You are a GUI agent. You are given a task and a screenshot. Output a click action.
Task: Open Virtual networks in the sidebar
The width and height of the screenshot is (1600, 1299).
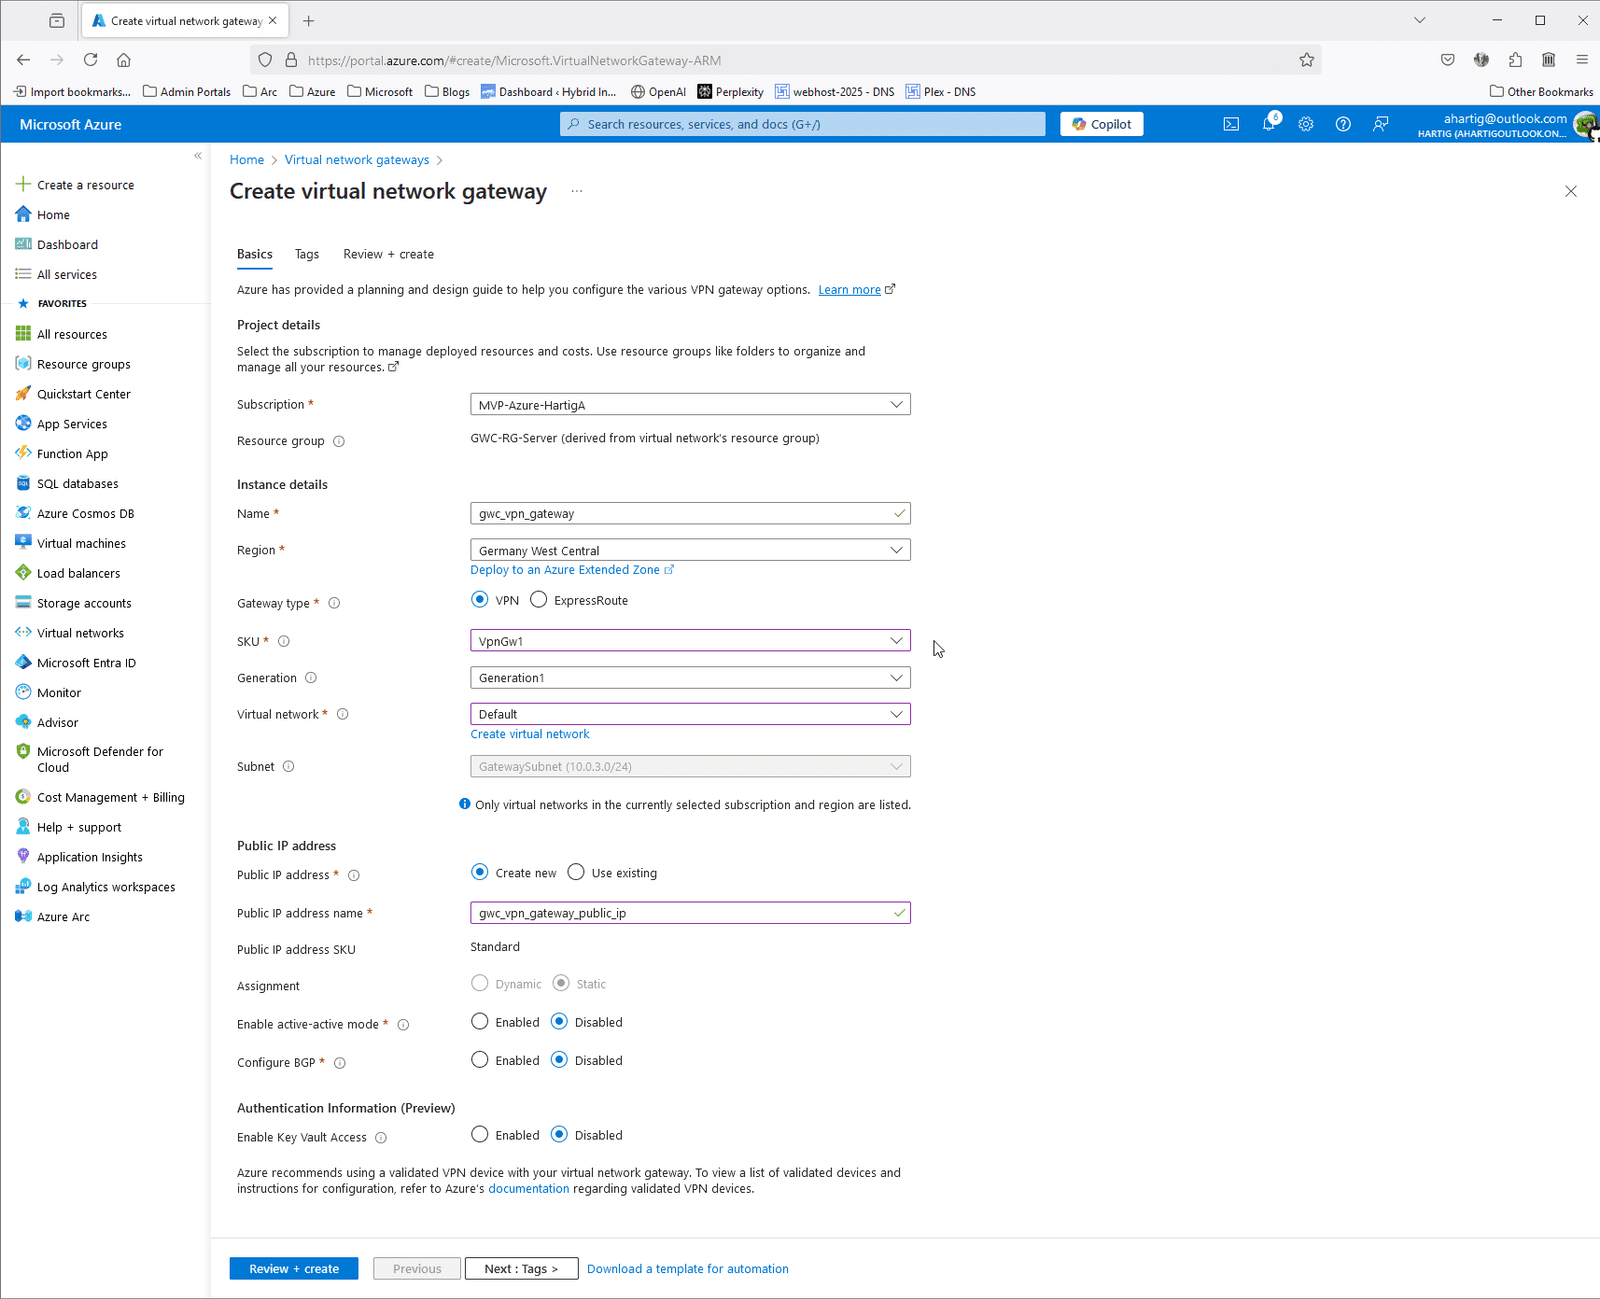(x=79, y=632)
